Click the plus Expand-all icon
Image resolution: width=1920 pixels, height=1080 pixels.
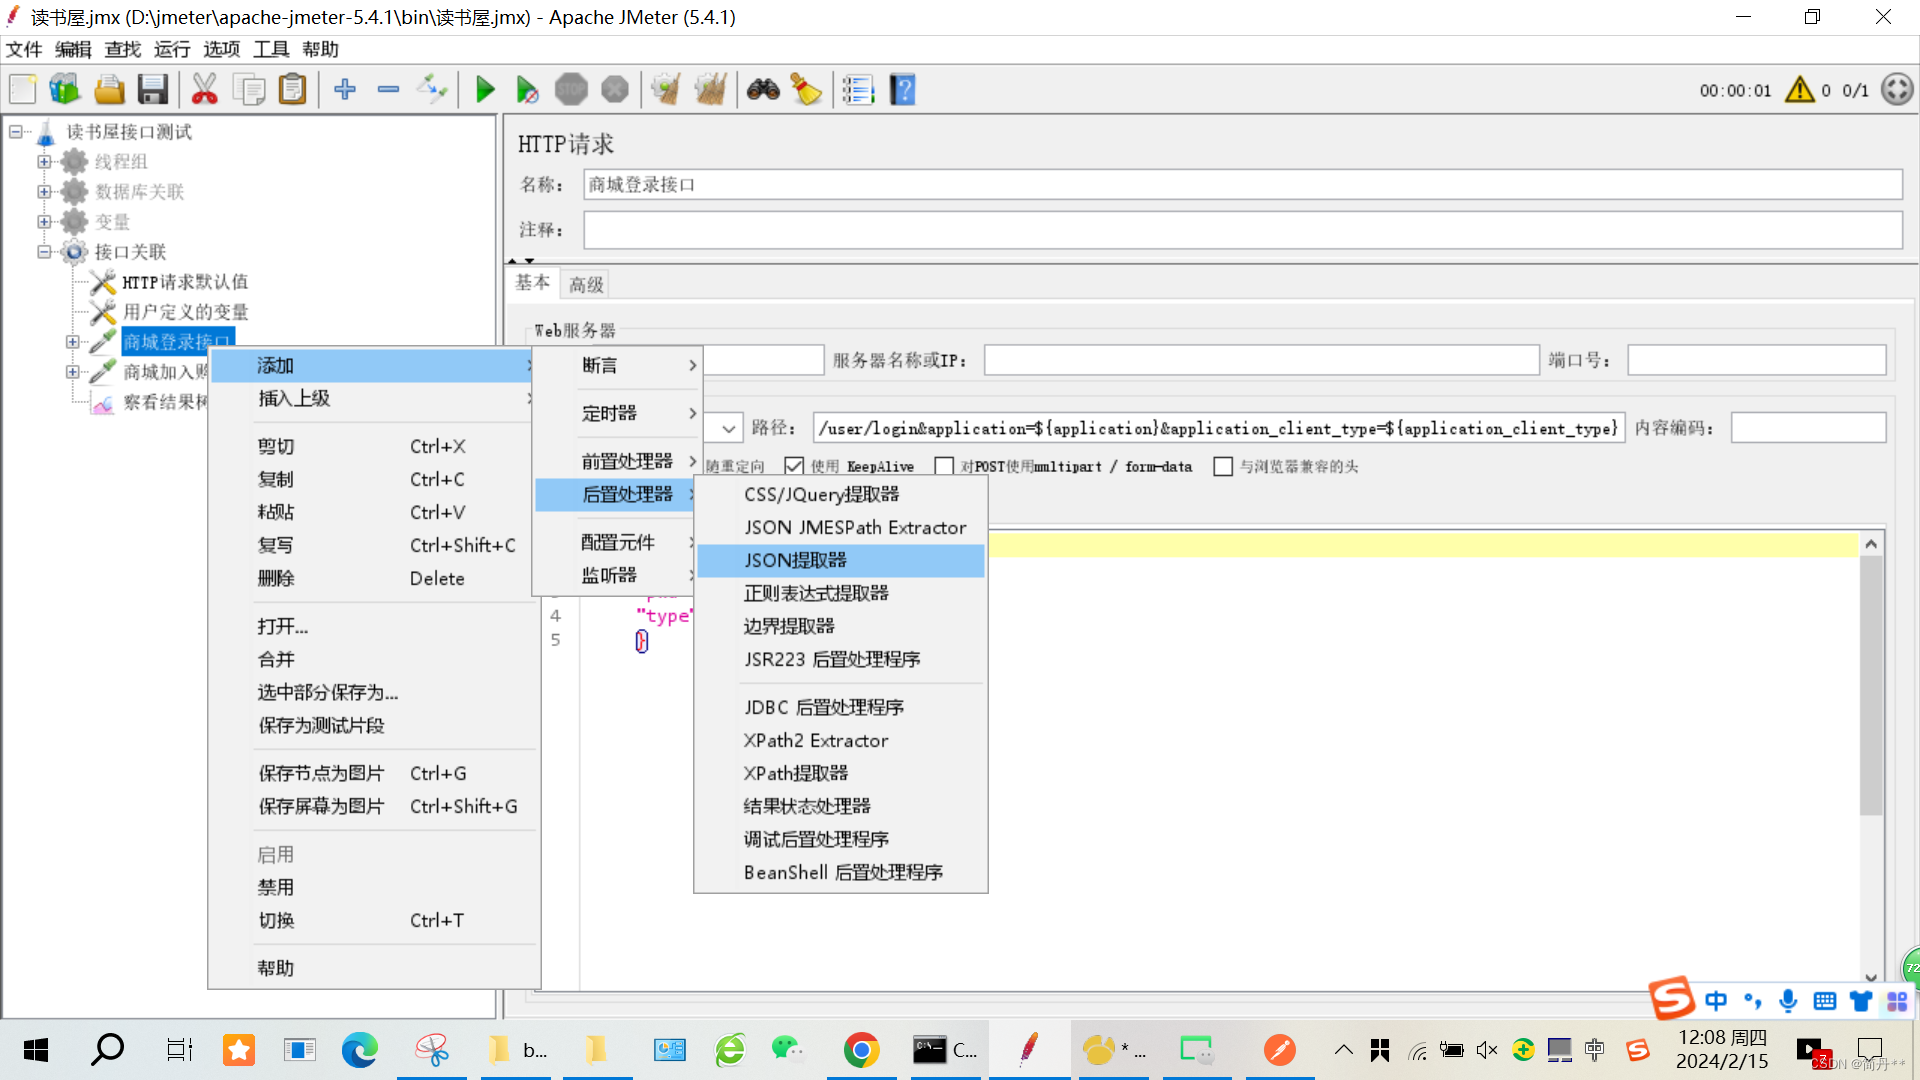345,90
